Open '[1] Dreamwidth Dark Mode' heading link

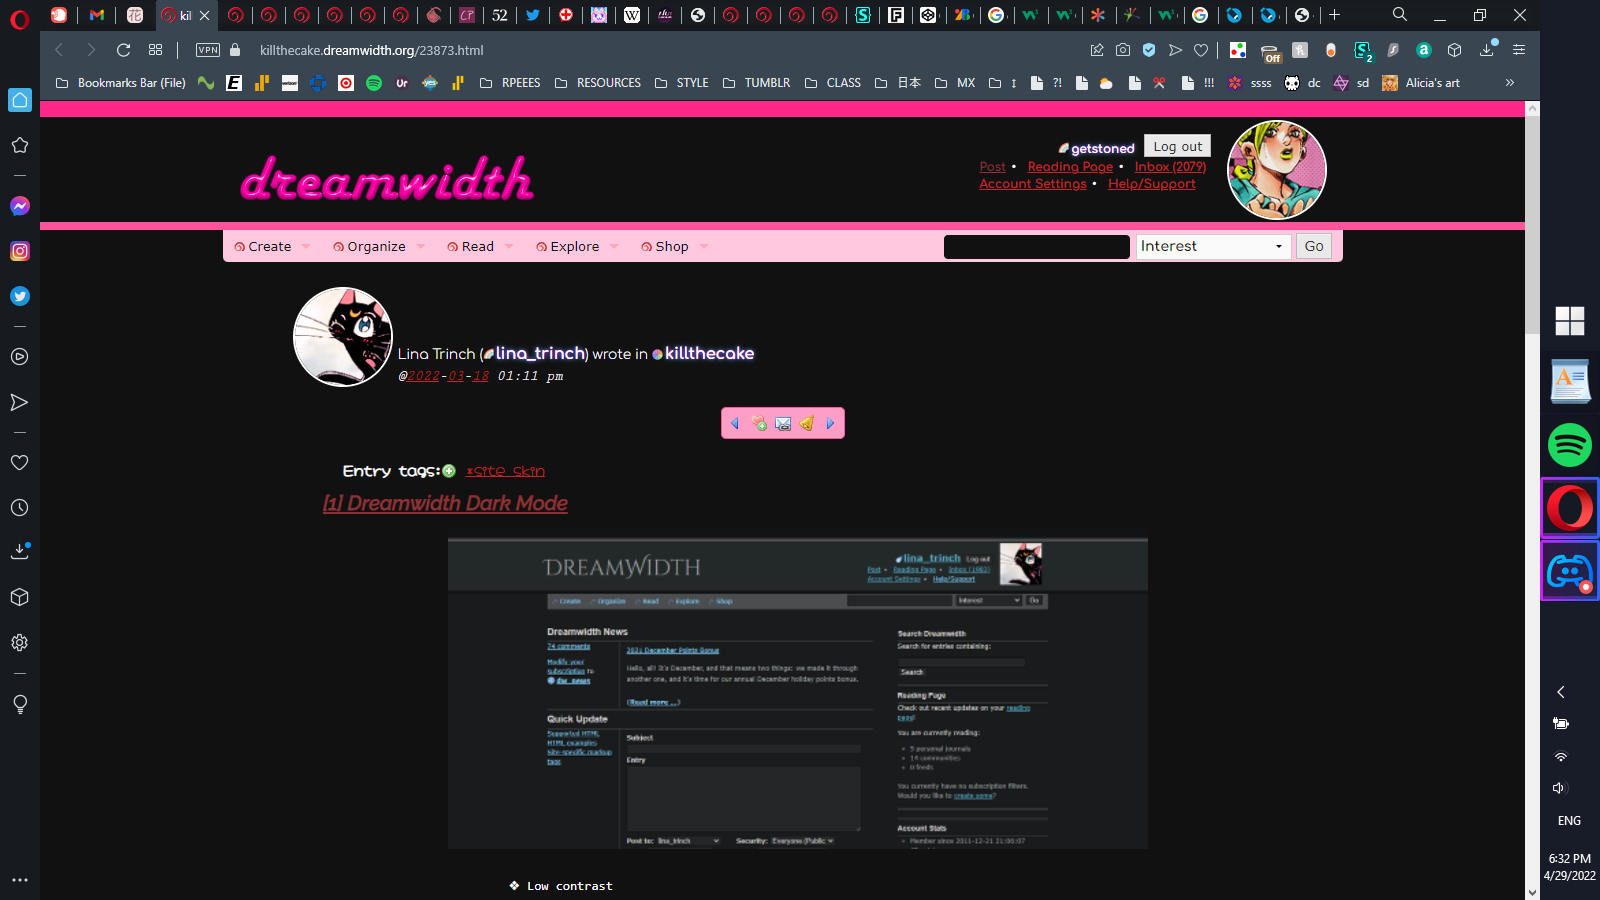[x=445, y=503]
